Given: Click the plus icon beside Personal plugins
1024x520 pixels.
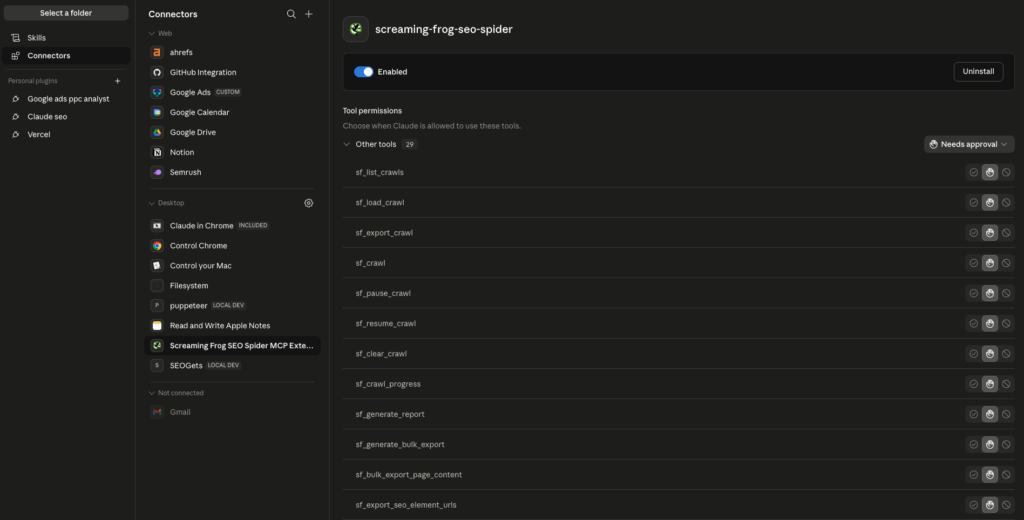Looking at the screenshot, I should click(x=118, y=81).
